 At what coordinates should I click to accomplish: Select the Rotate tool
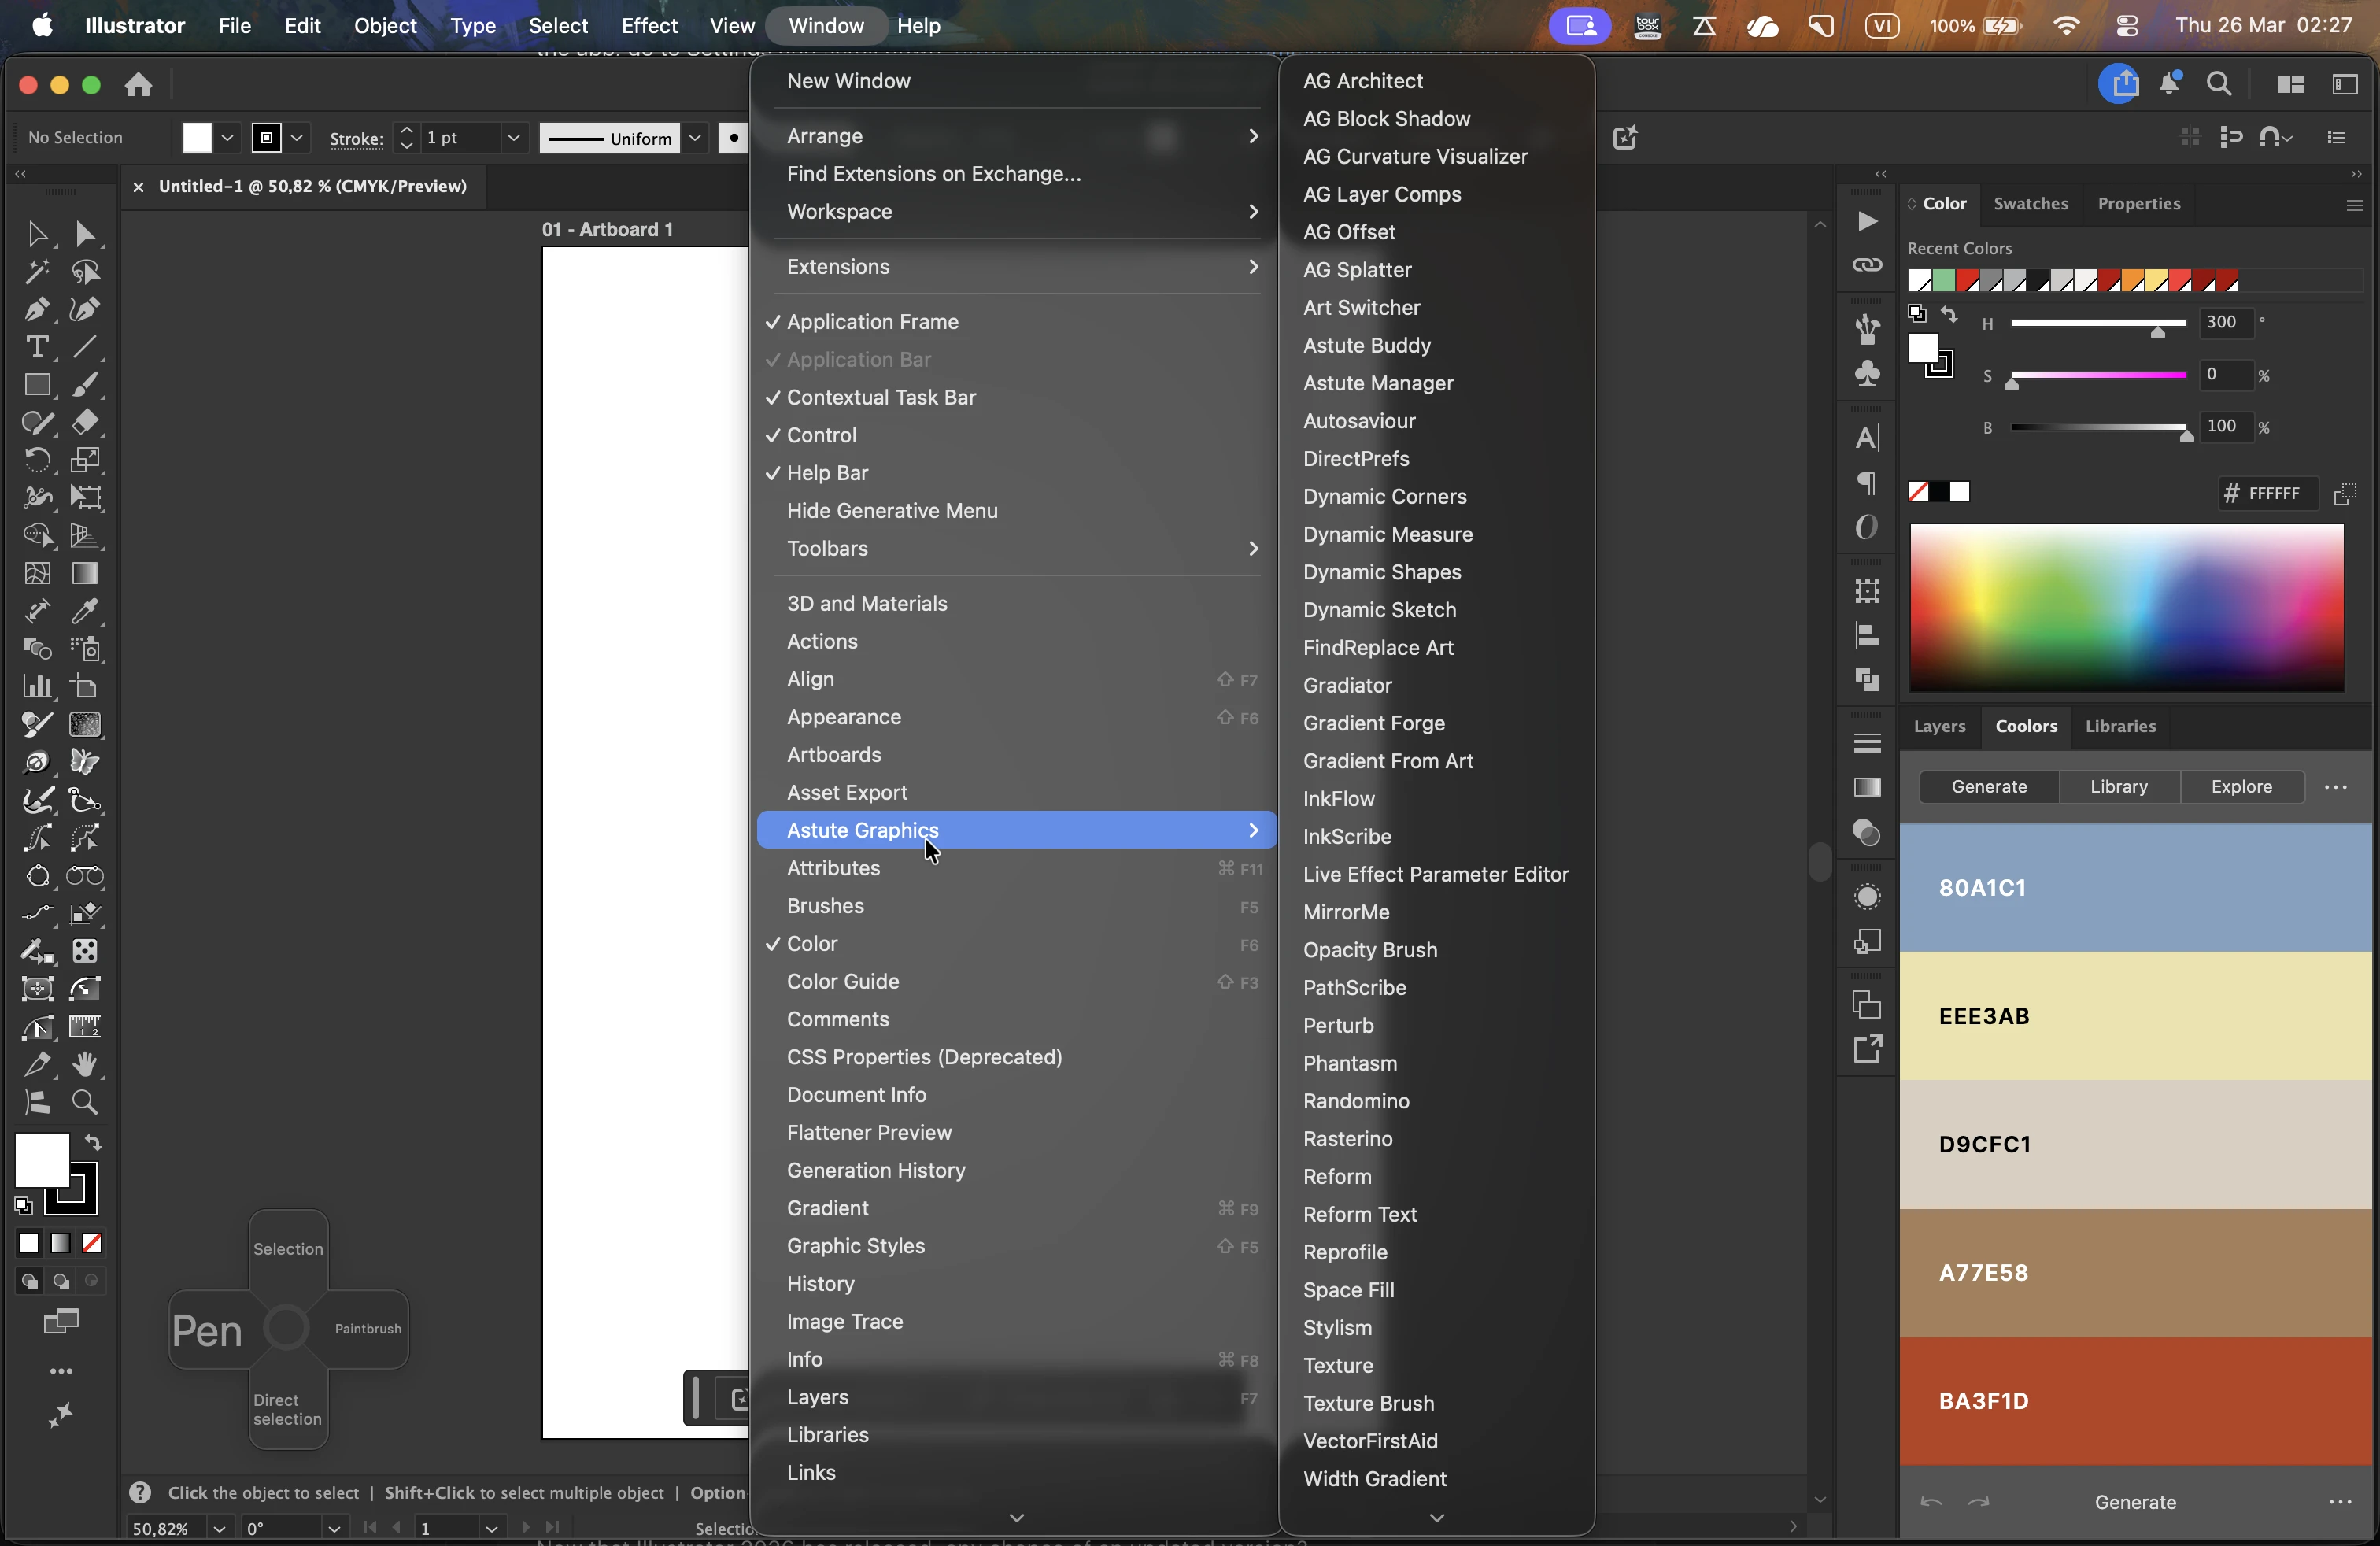click(x=37, y=460)
